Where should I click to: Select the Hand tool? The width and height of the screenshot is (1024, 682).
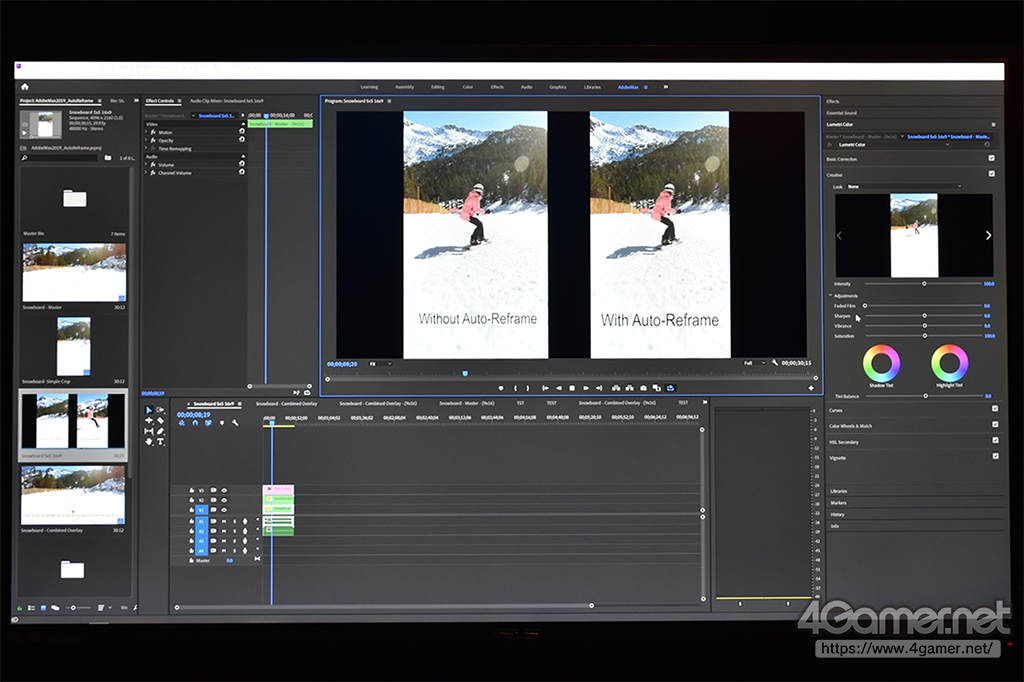tap(149, 441)
